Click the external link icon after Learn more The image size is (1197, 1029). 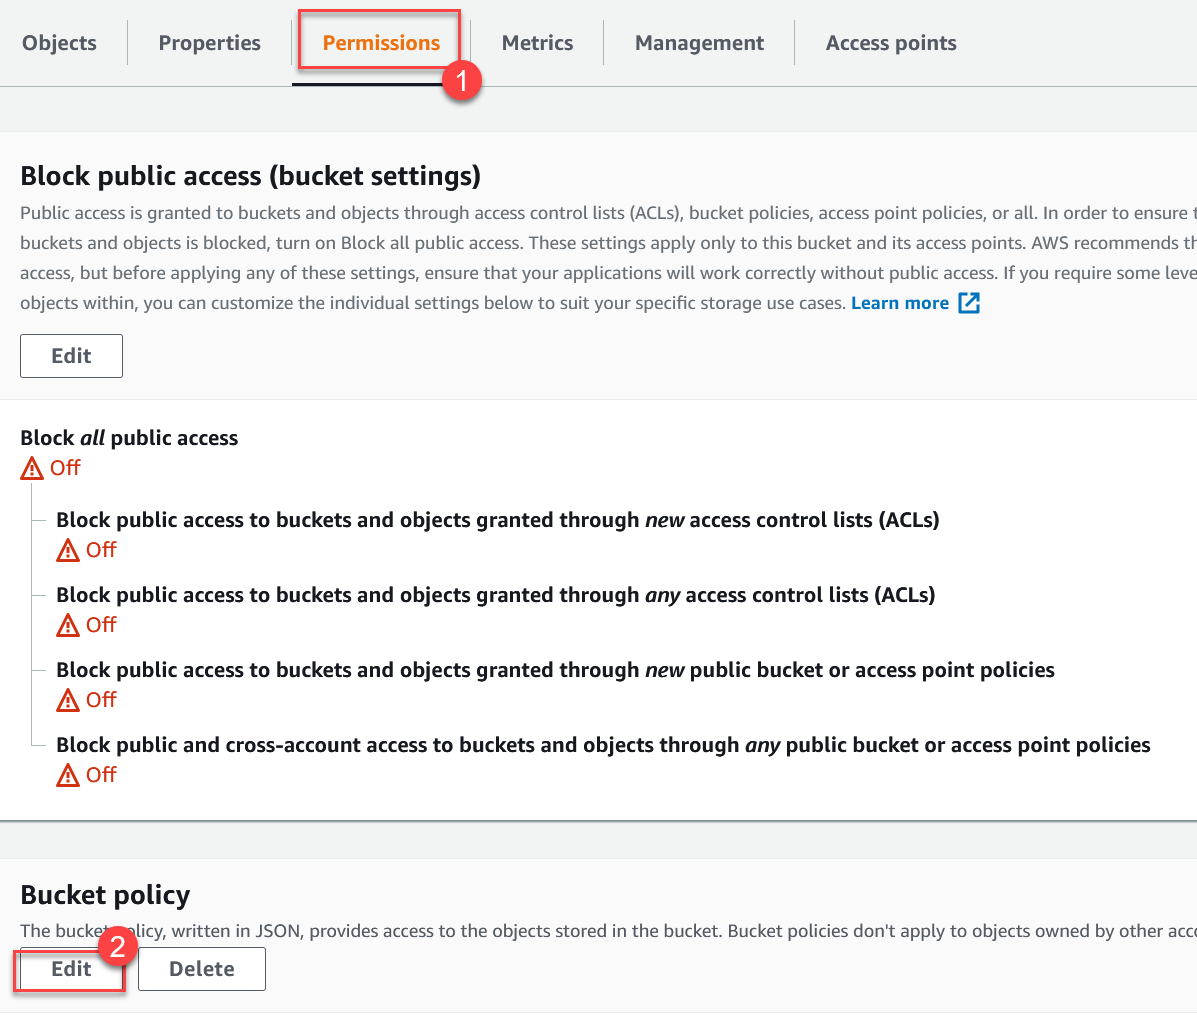coord(969,303)
